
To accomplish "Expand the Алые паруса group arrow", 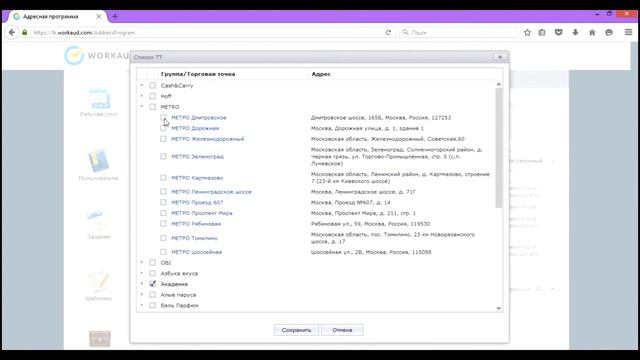I will click(142, 294).
